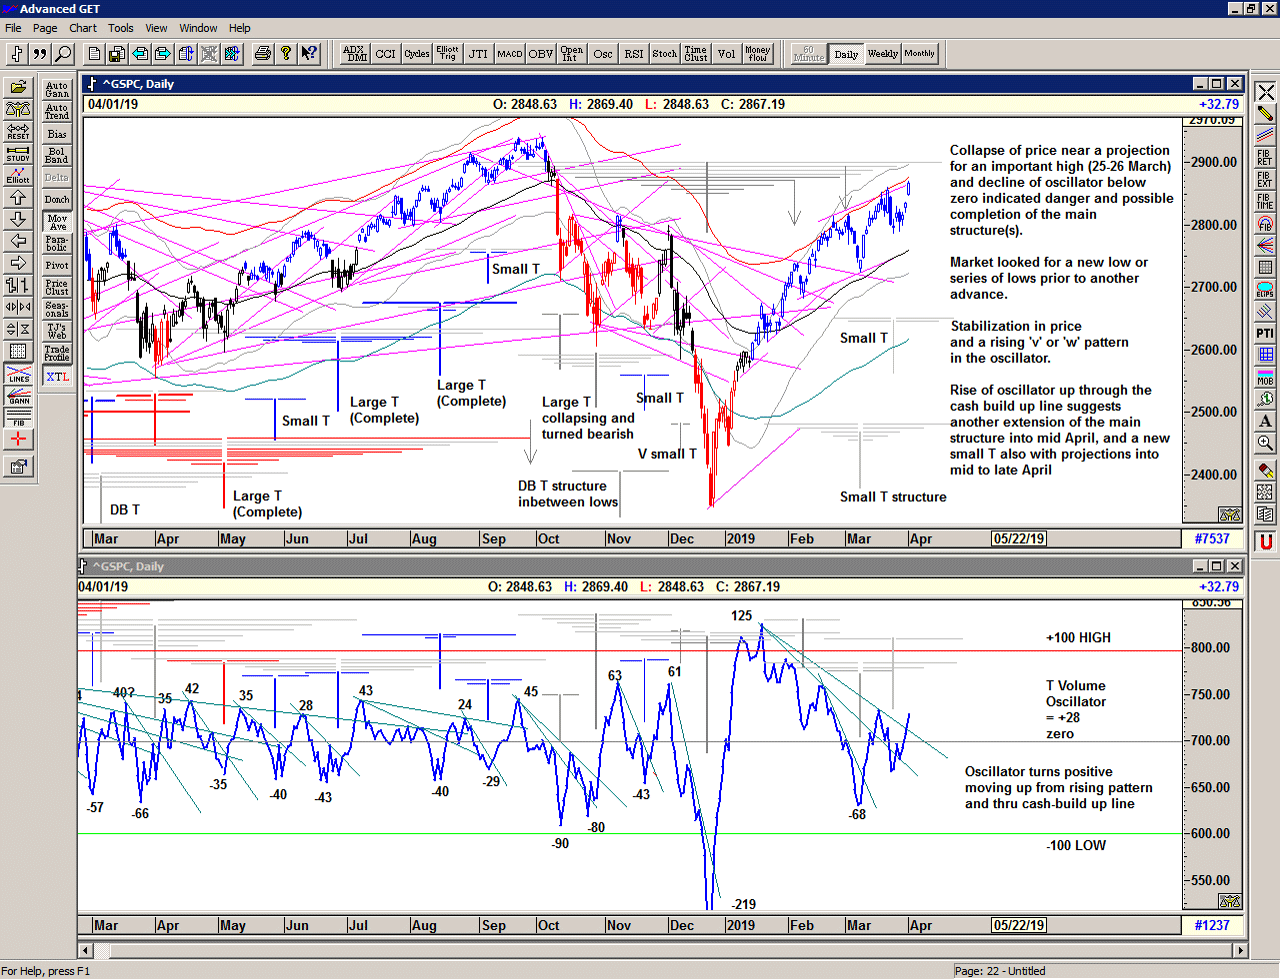Image resolution: width=1280 pixels, height=979 pixels.
Task: Pick the text annotation 'A' tool
Action: pos(1265,421)
